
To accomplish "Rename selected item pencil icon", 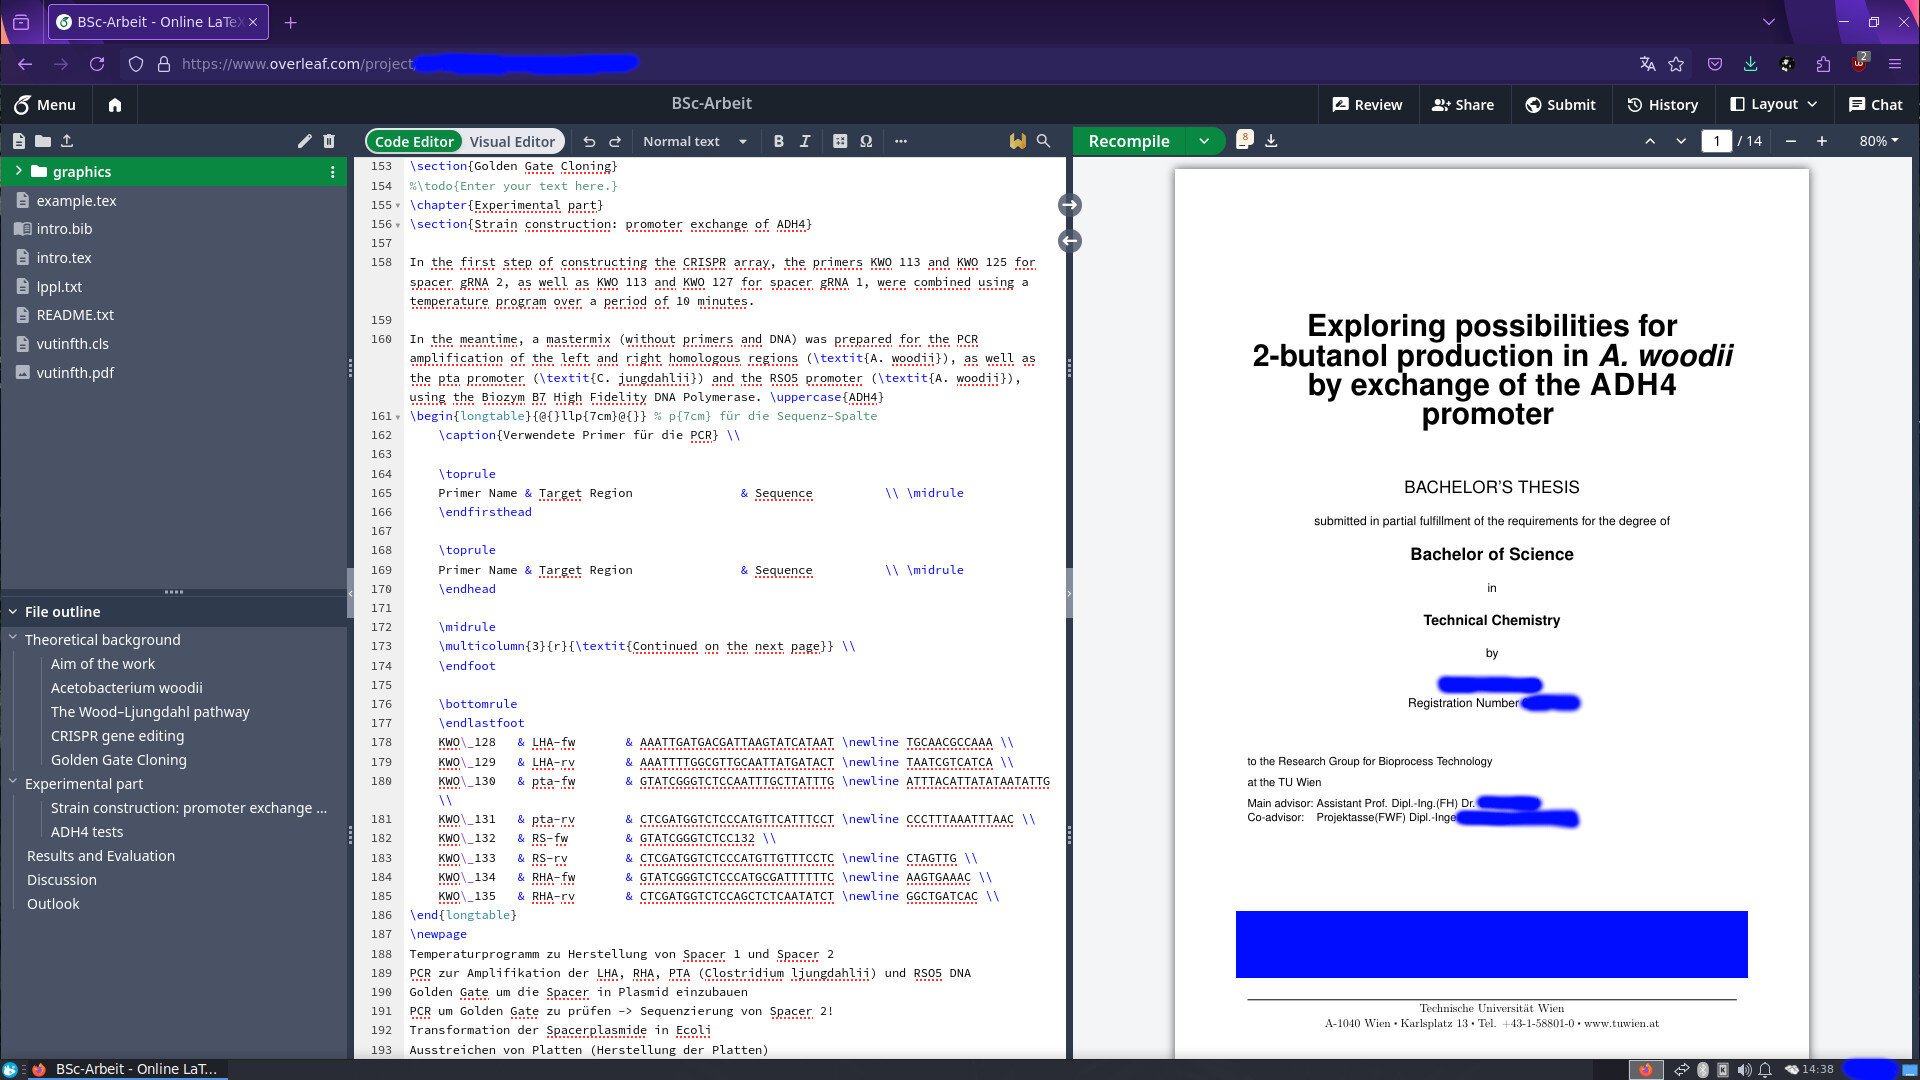I will 305,141.
